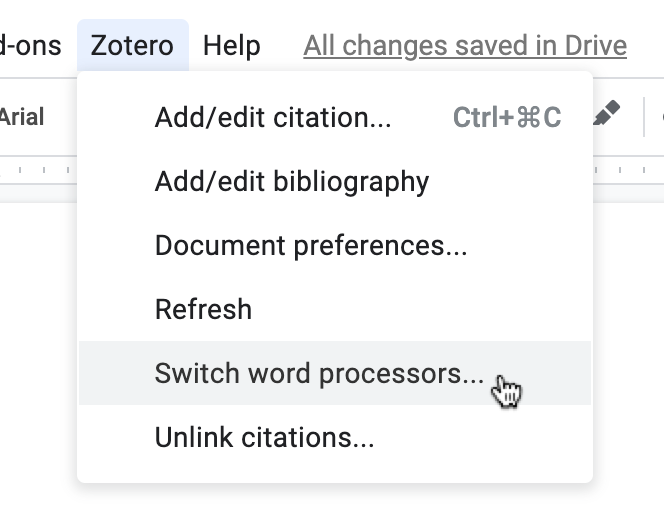The width and height of the screenshot is (664, 530).
Task: Click the ruler segment right of dropdown
Action: 628,172
